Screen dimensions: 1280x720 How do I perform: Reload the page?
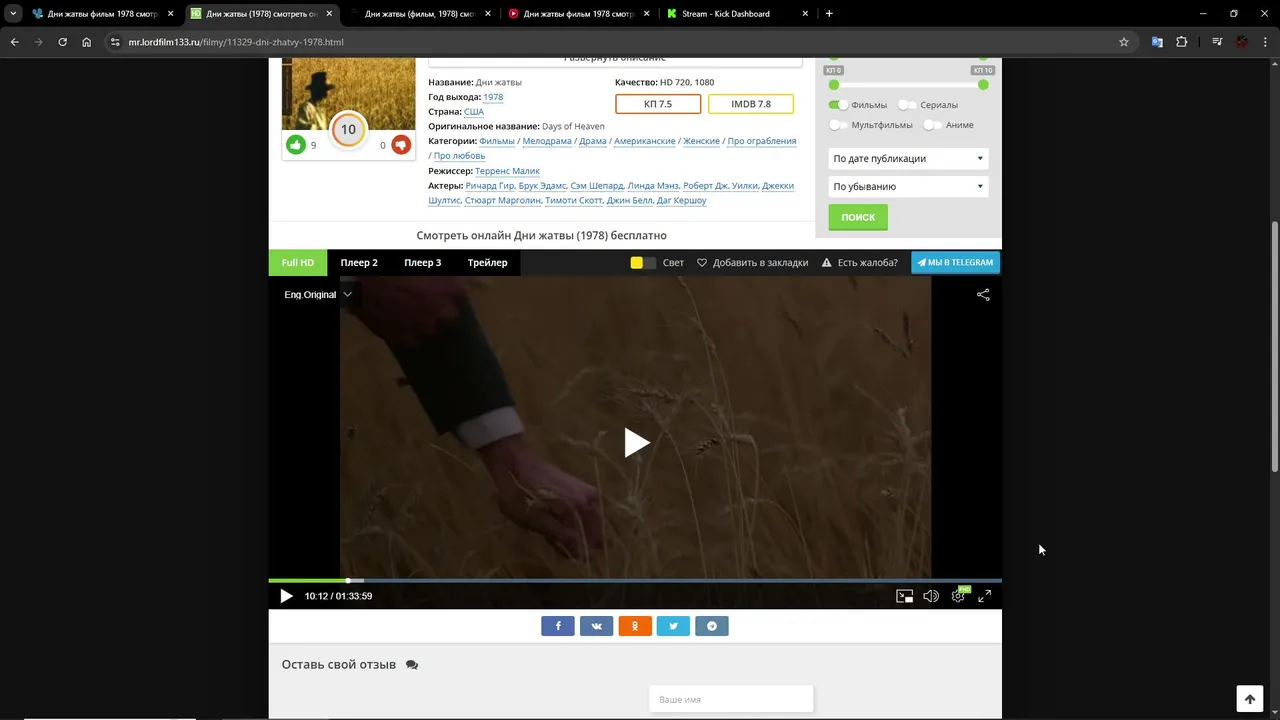point(62,42)
